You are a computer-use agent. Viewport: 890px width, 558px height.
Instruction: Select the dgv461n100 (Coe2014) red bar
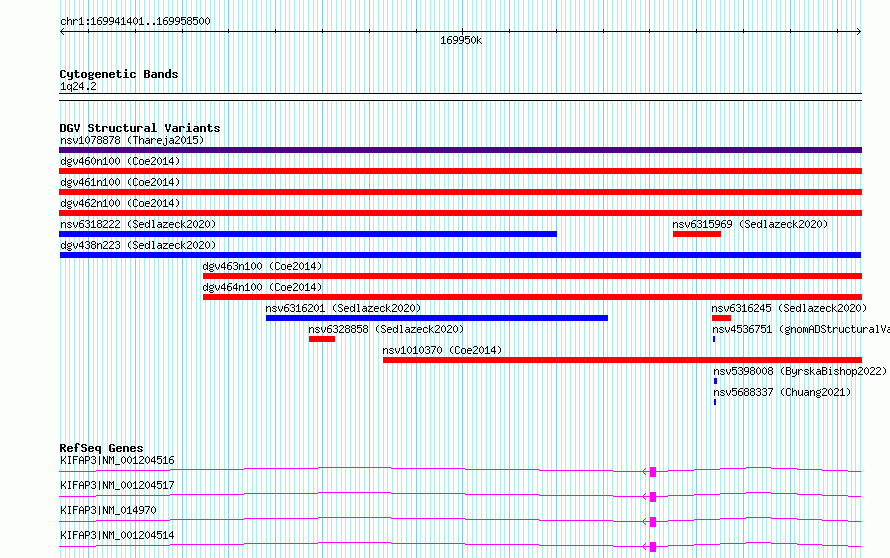(460, 192)
